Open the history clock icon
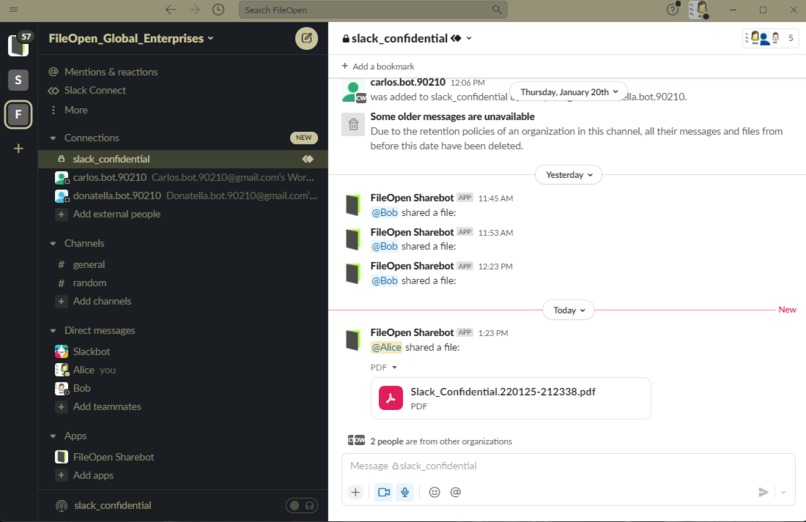Viewport: 806px width, 522px height. (x=218, y=10)
